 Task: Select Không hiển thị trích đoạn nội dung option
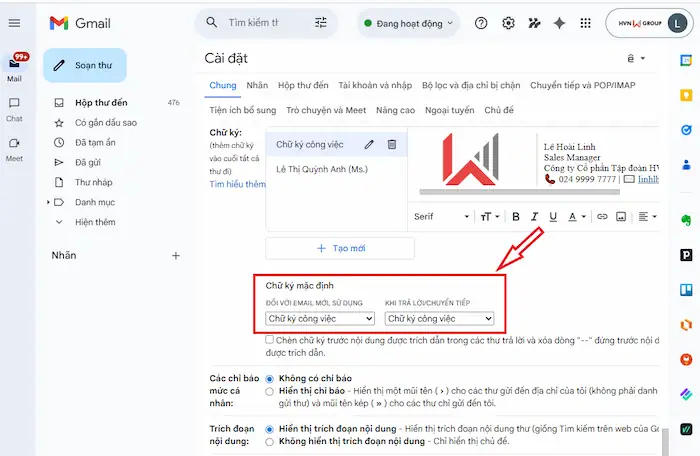[270, 441]
